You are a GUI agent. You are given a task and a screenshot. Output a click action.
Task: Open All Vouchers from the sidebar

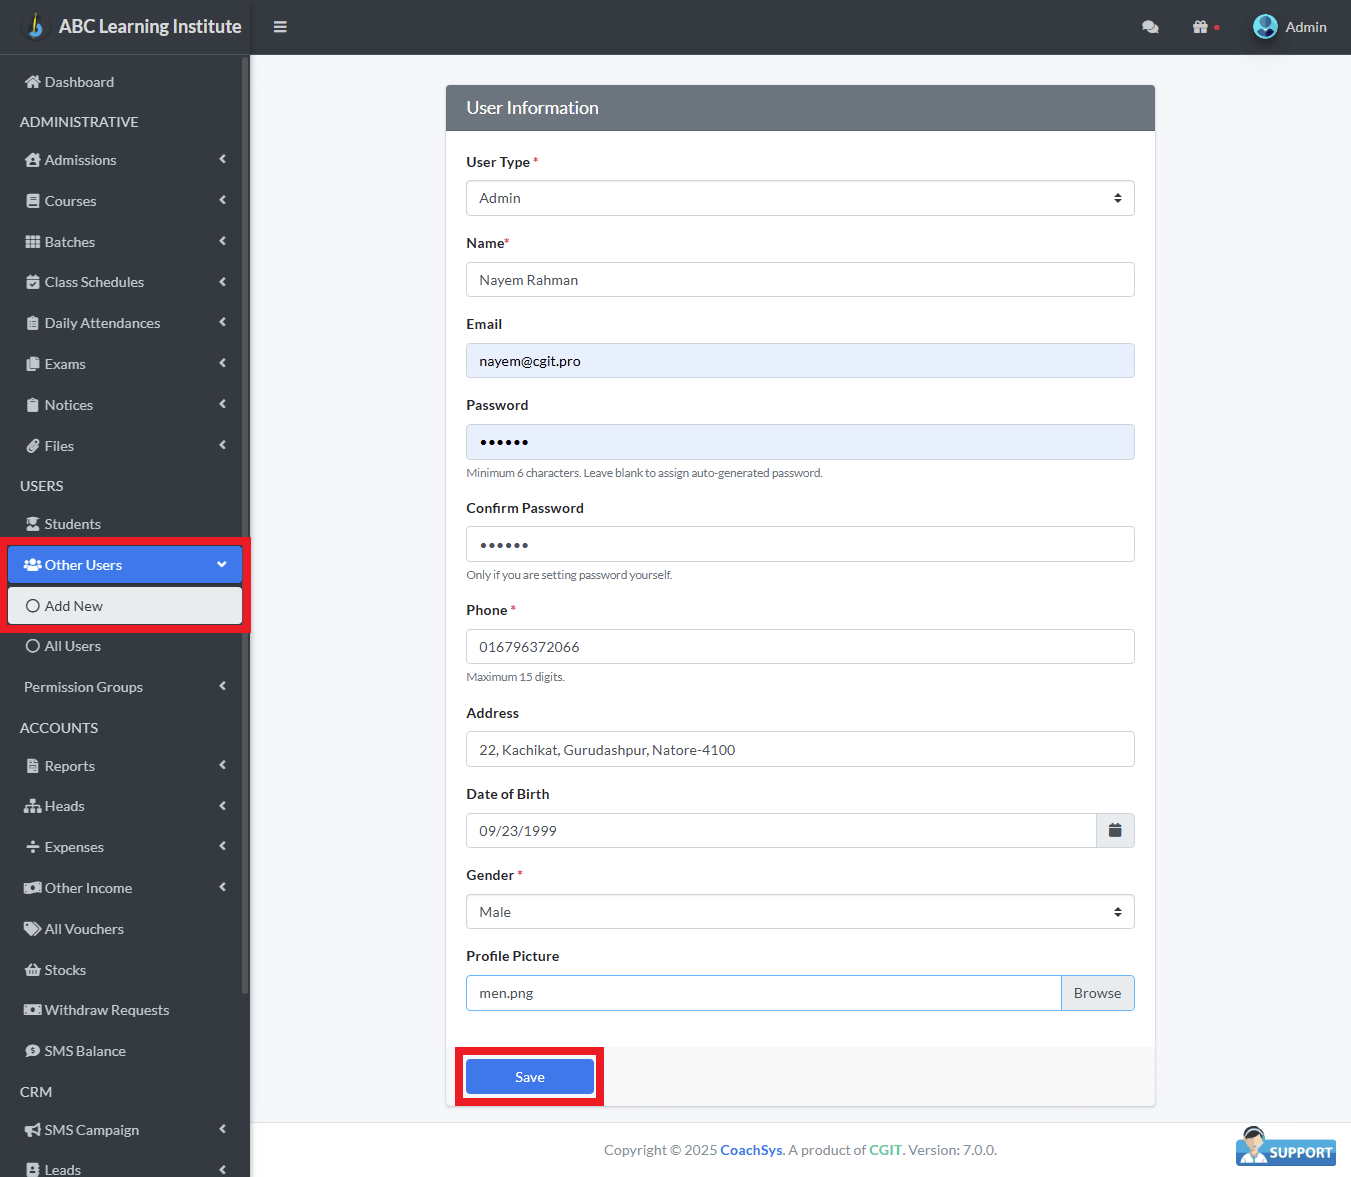pos(84,929)
